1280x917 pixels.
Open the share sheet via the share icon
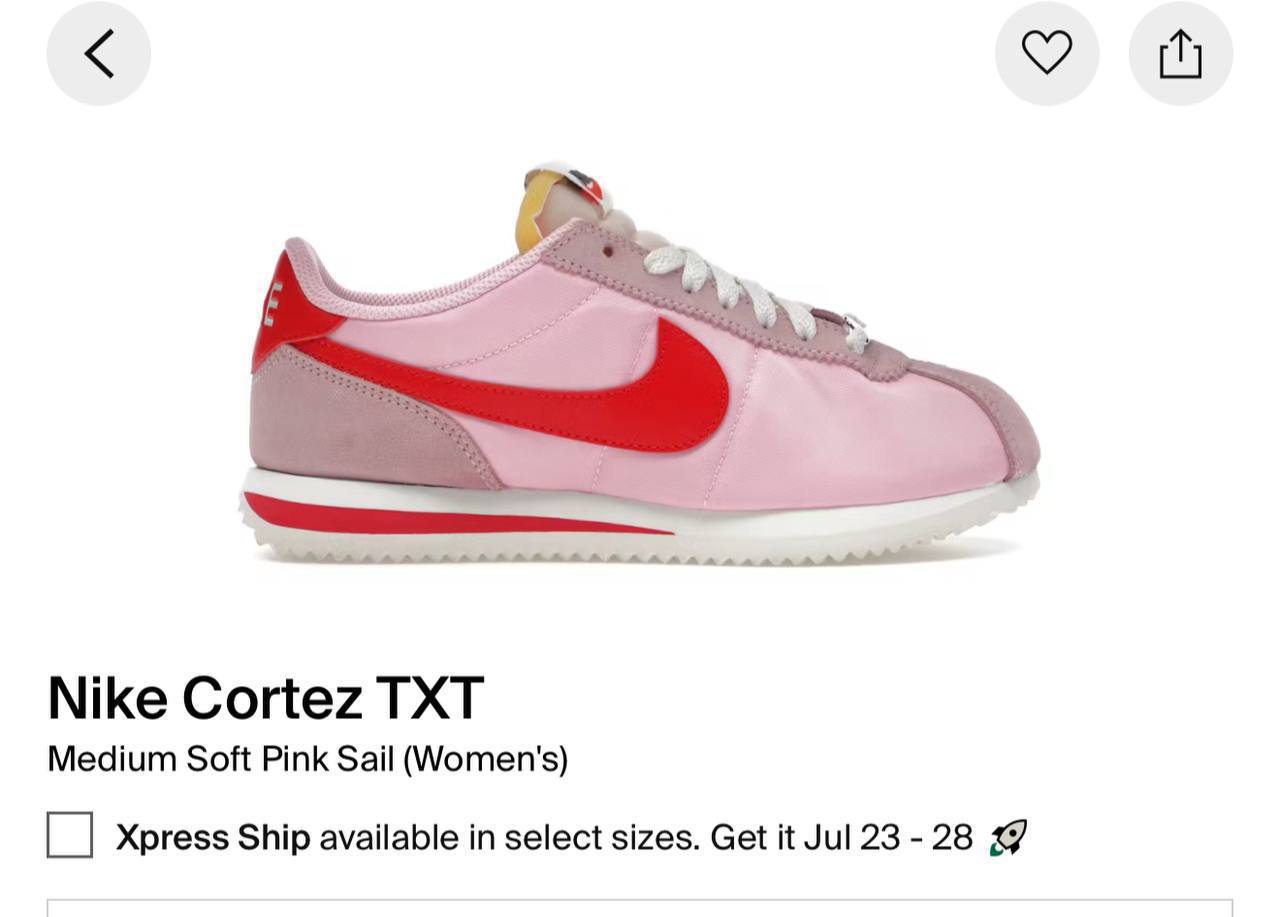tap(1181, 53)
